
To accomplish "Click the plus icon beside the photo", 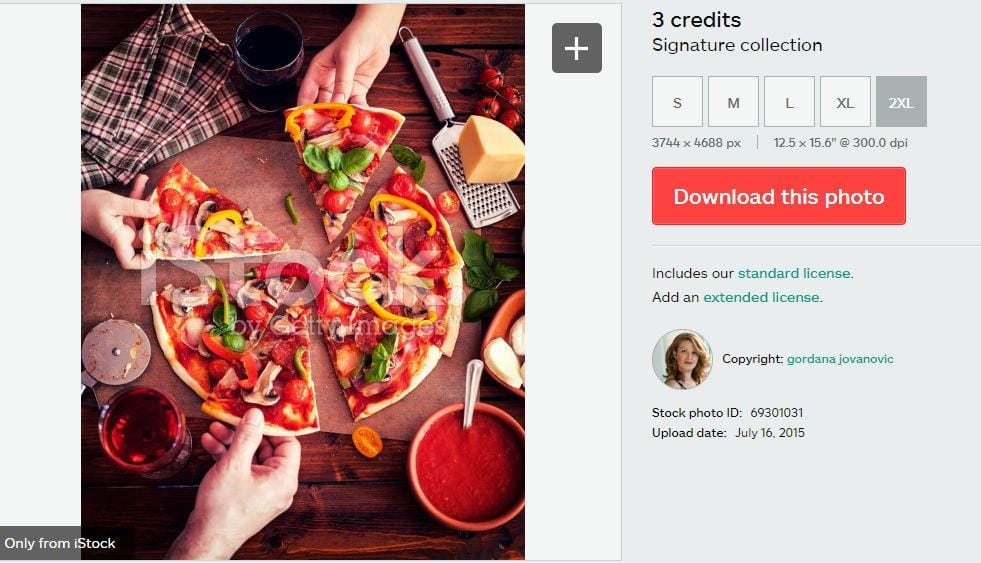I will point(577,48).
